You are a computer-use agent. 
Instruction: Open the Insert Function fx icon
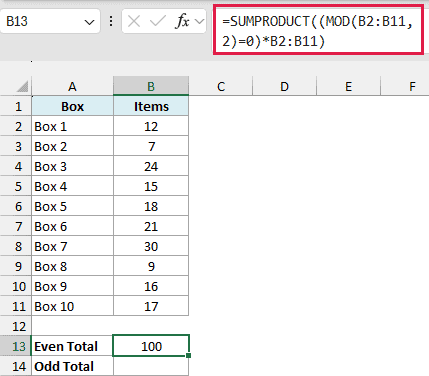(x=182, y=22)
